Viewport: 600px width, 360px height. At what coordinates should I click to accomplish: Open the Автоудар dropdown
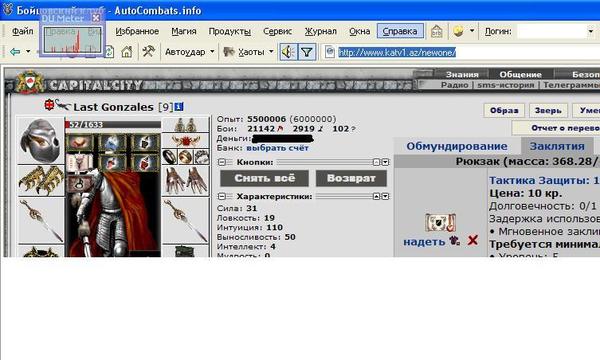coord(212,51)
